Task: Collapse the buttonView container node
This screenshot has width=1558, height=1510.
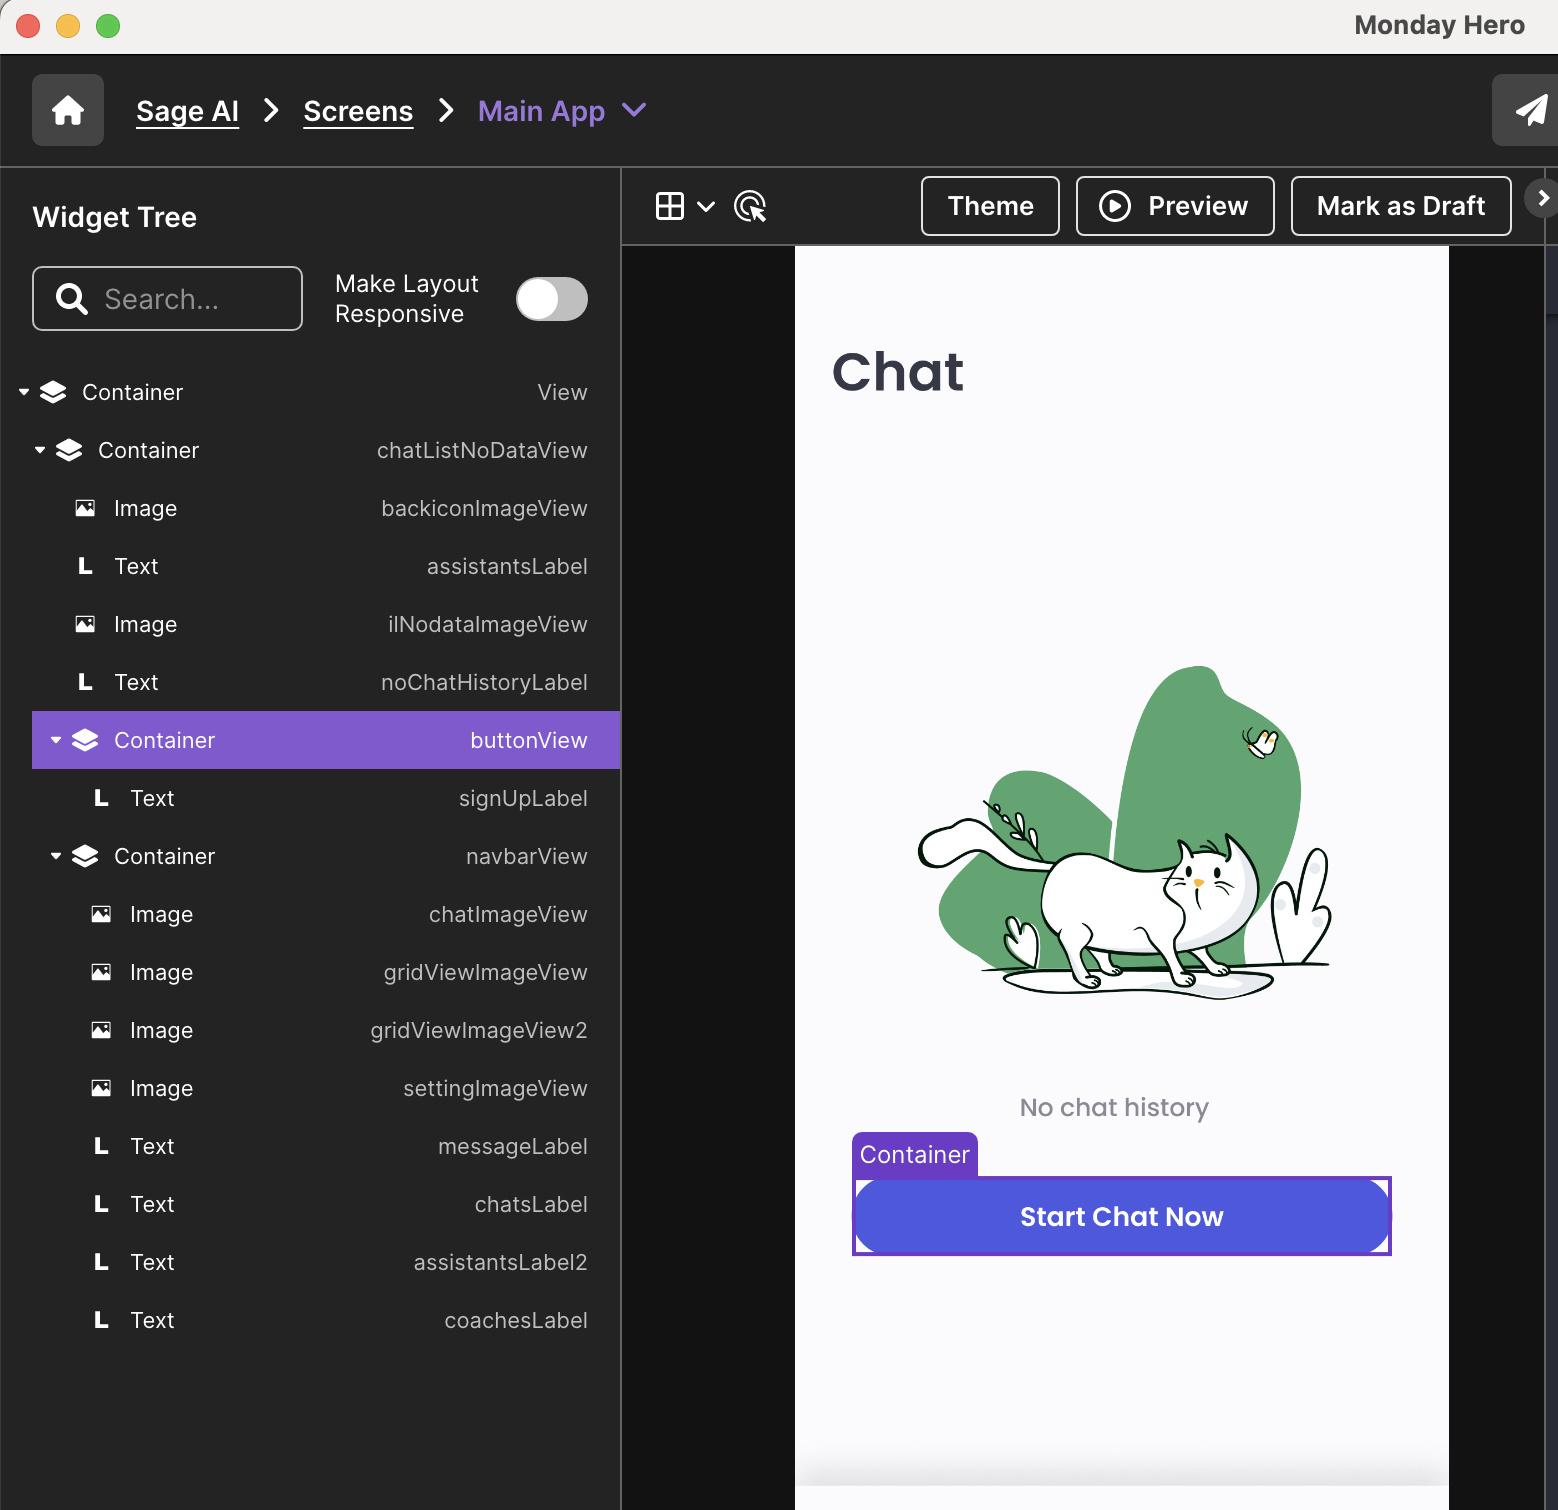Action: tap(56, 741)
